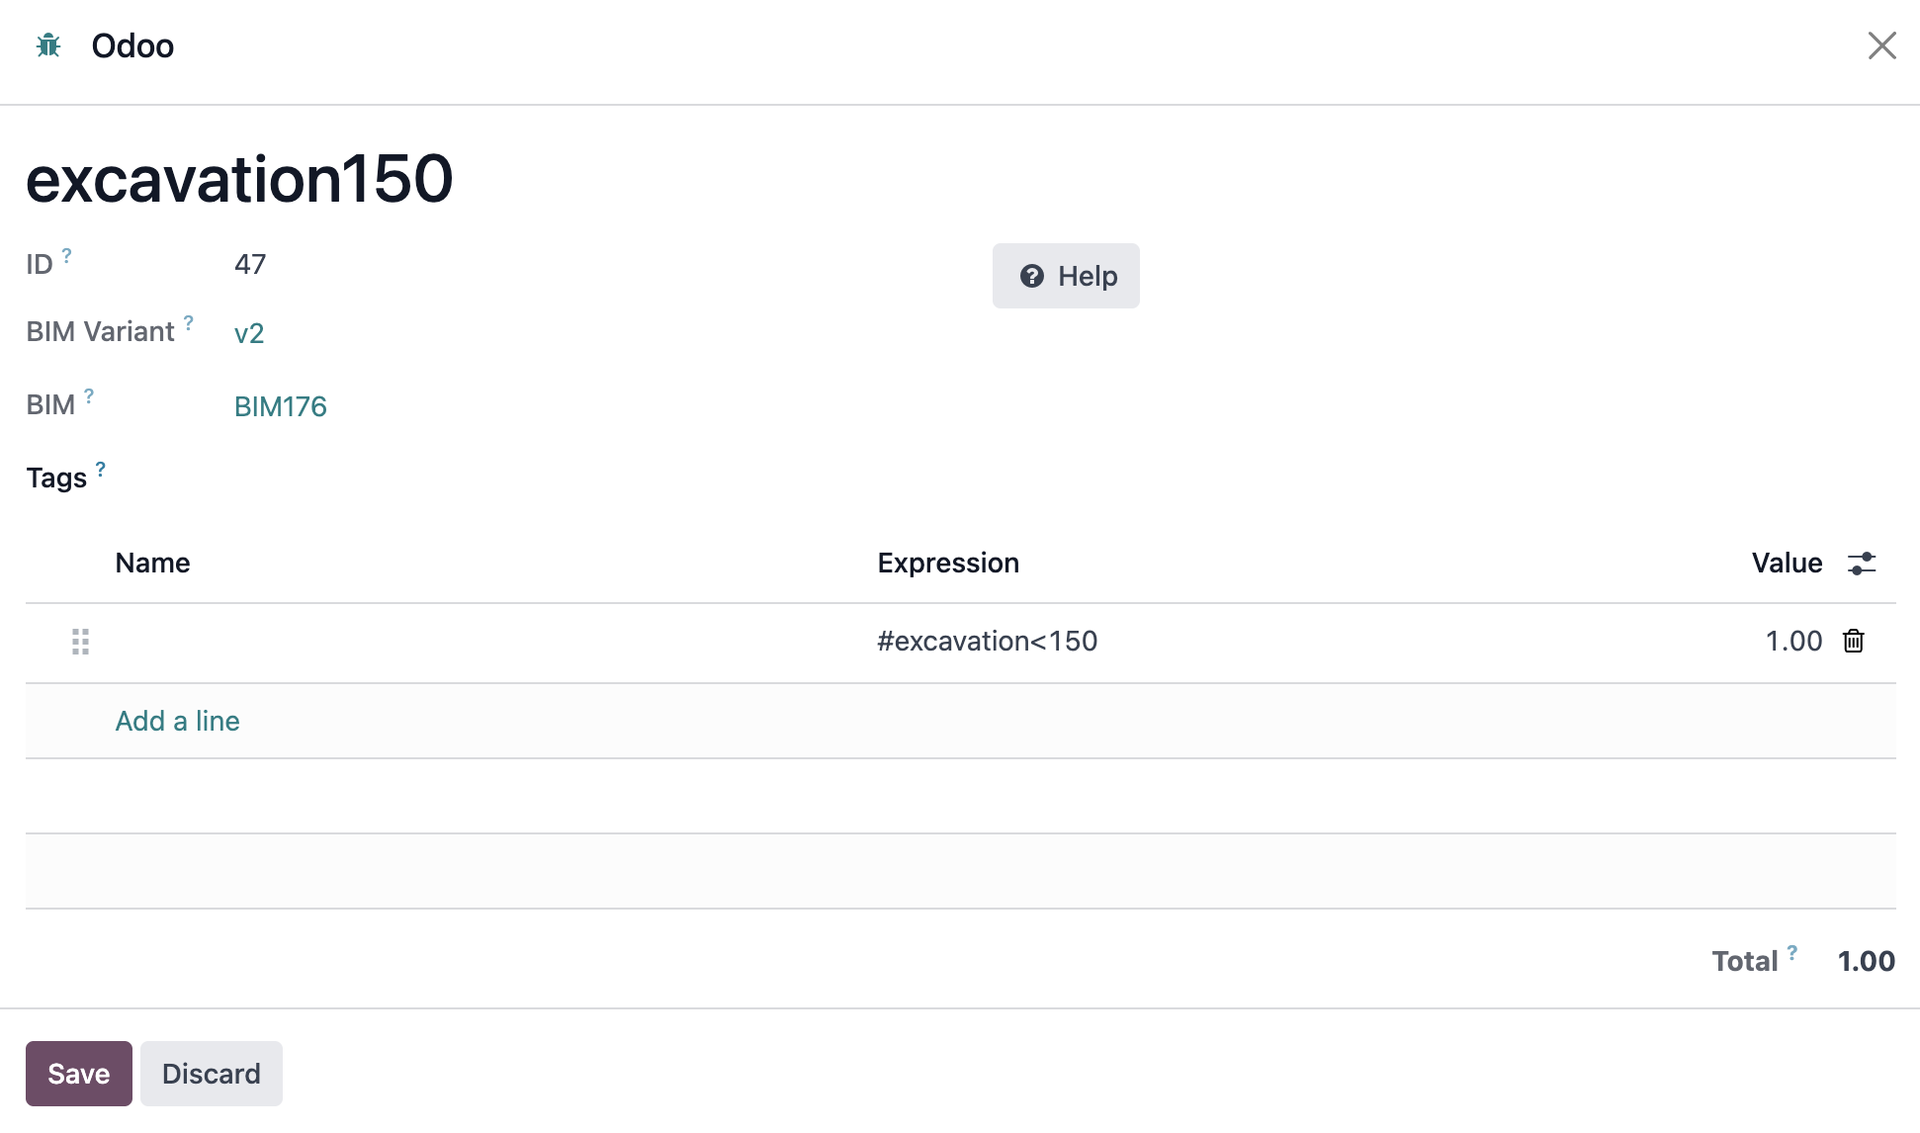Show Total field help question mark
Viewport: 1920px width, 1133px height.
[1792, 952]
